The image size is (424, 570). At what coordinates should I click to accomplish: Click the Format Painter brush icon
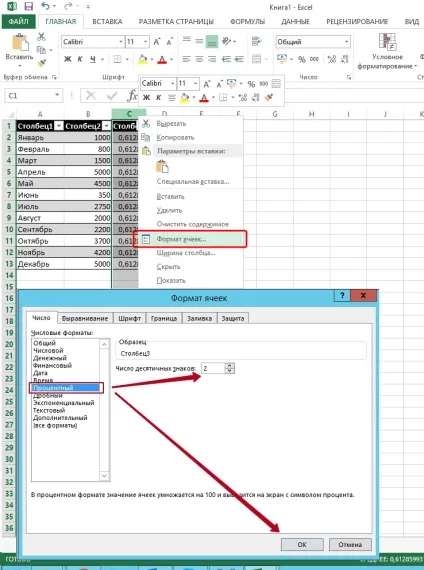(x=41, y=63)
